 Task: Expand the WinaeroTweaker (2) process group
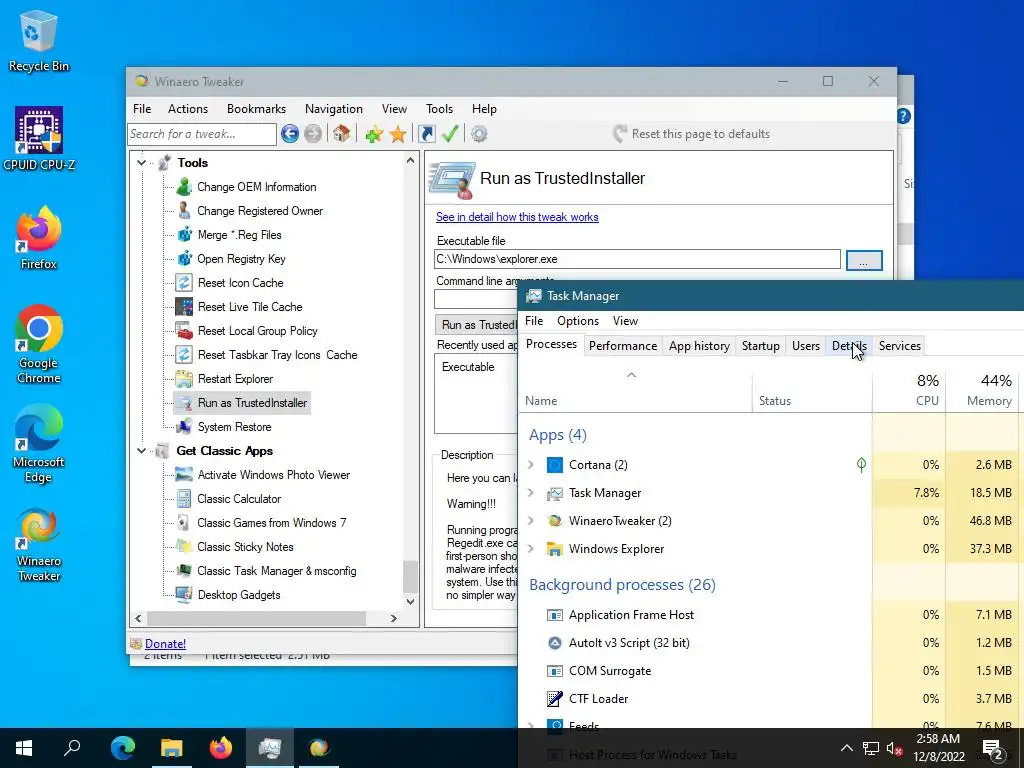click(x=531, y=520)
